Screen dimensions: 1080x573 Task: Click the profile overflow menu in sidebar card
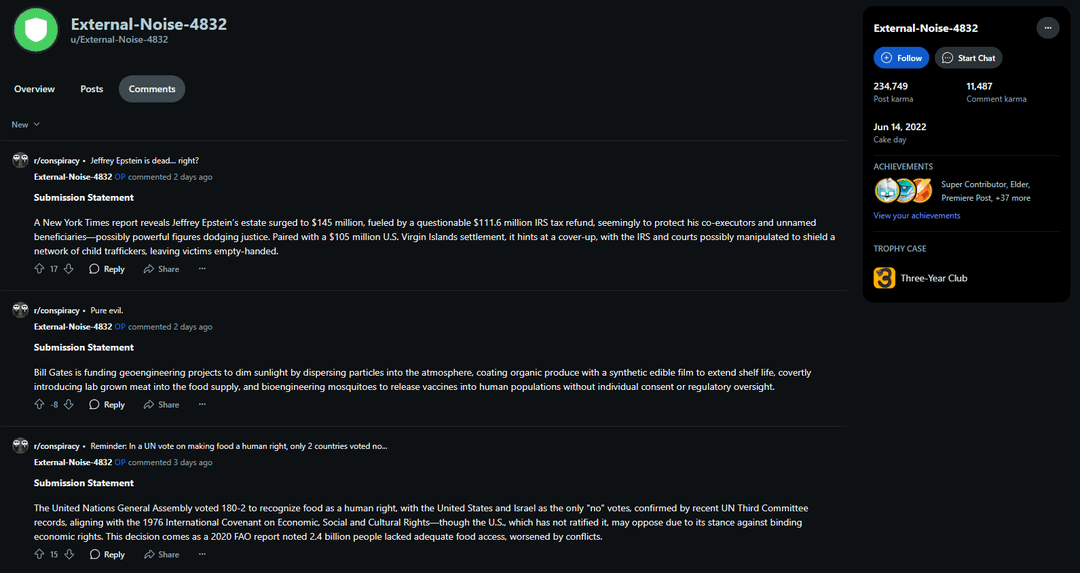tap(1048, 28)
